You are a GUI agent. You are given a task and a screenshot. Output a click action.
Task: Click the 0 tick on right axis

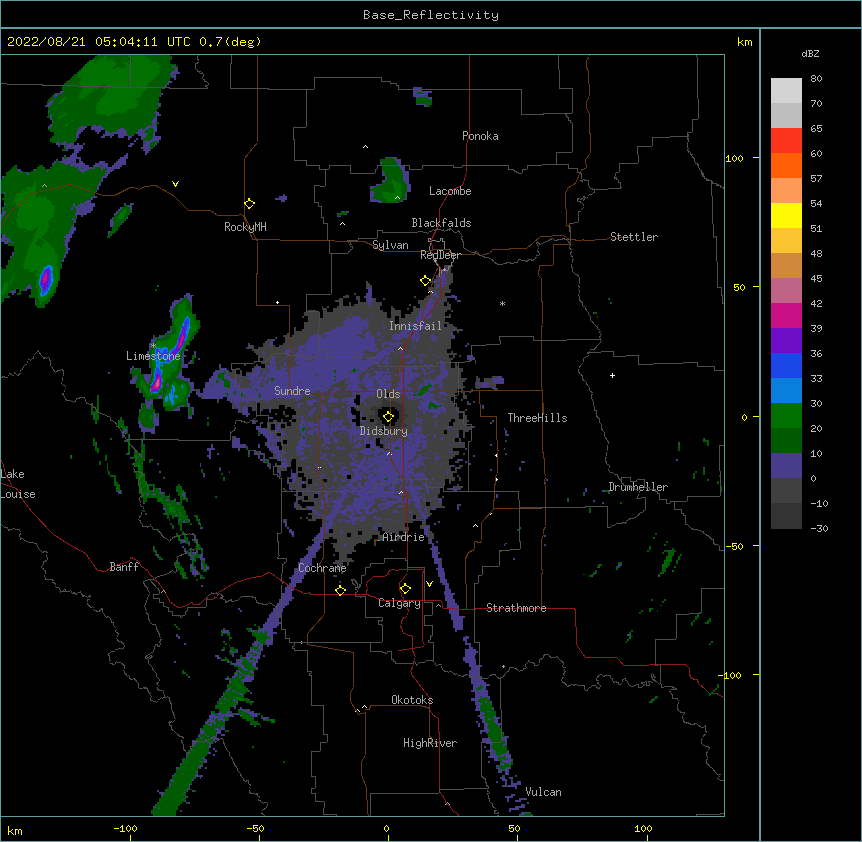[x=744, y=418]
